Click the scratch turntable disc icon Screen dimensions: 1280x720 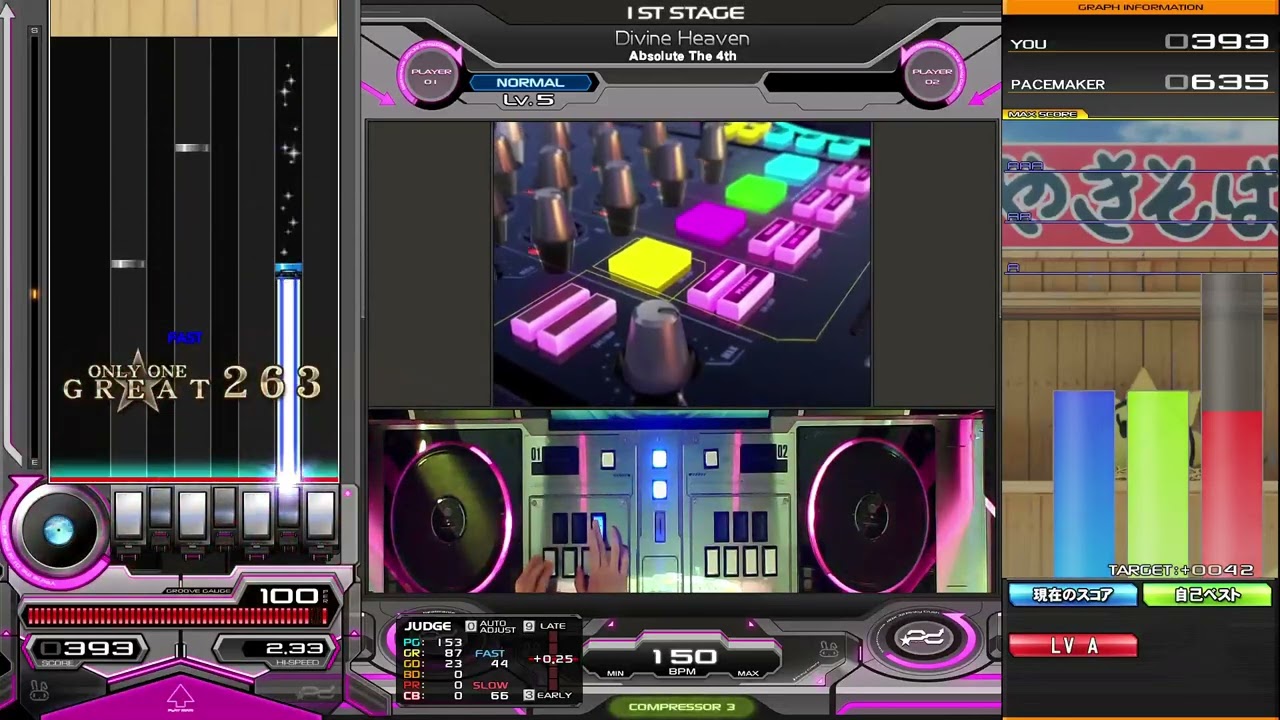[59, 531]
